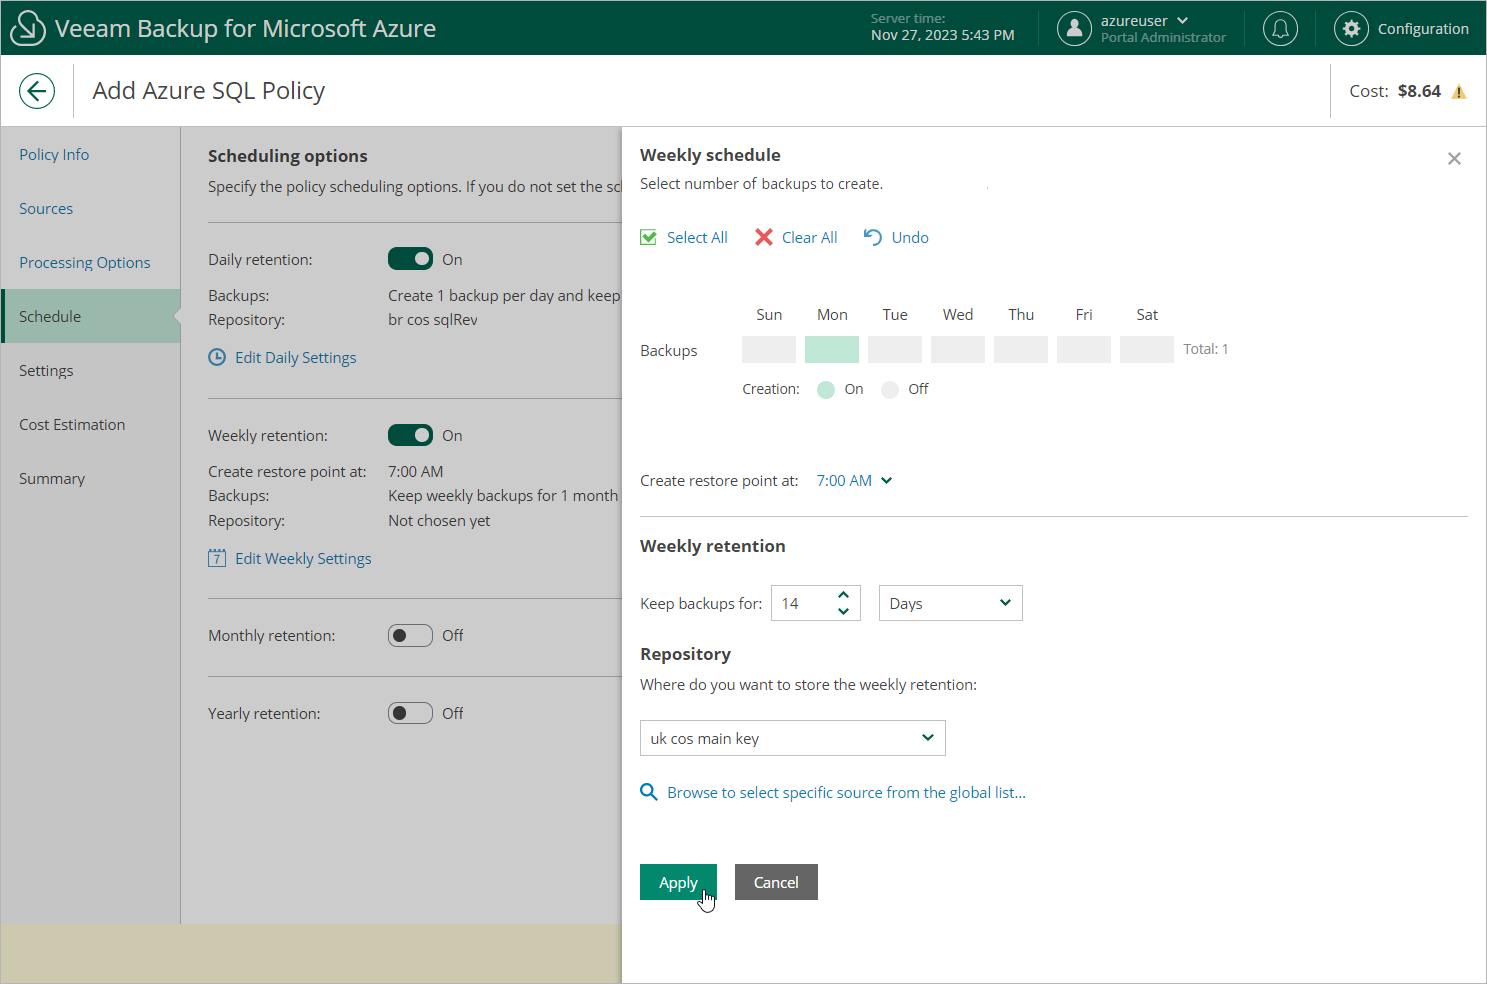
Task: Click the Veeam logo icon
Action: pos(27,28)
